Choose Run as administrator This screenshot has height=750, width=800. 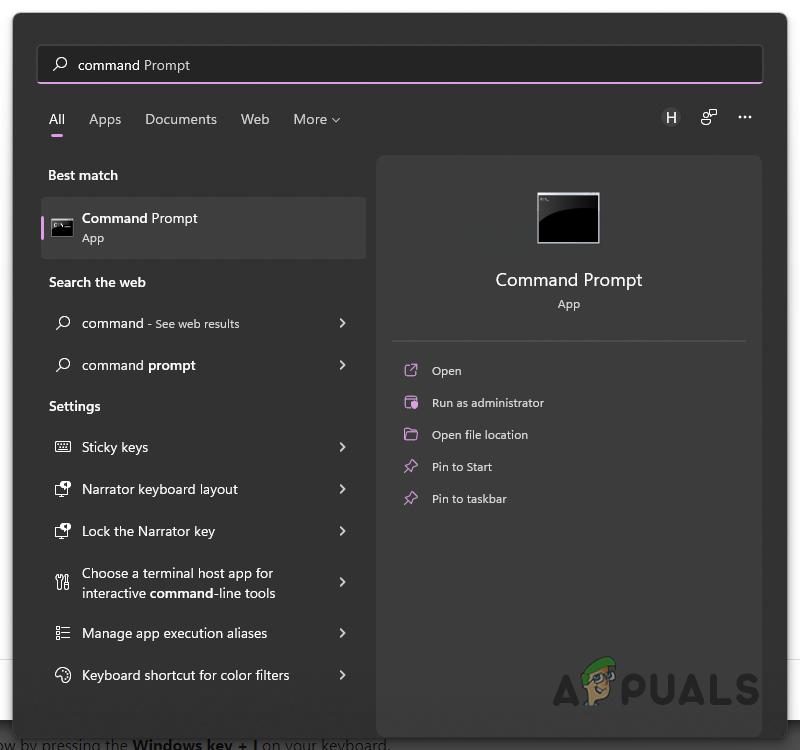[488, 403]
